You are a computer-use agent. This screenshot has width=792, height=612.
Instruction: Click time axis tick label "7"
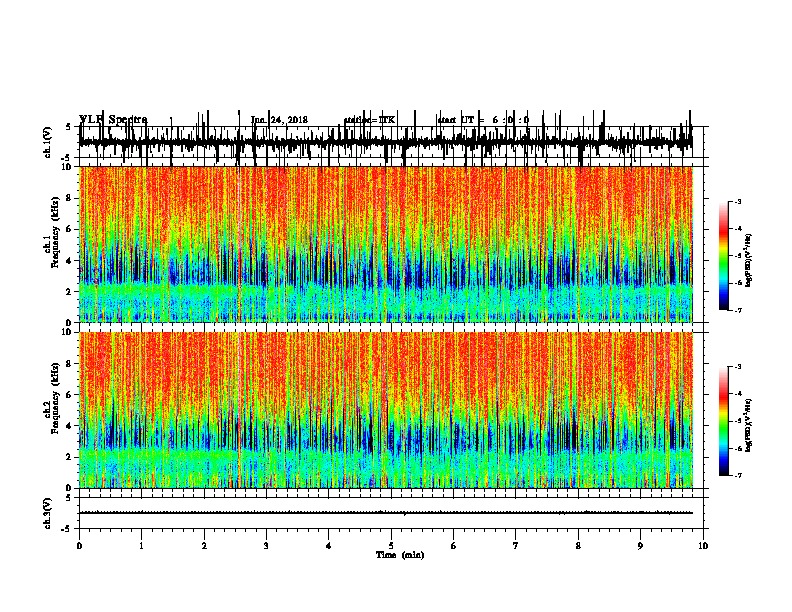coord(516,546)
